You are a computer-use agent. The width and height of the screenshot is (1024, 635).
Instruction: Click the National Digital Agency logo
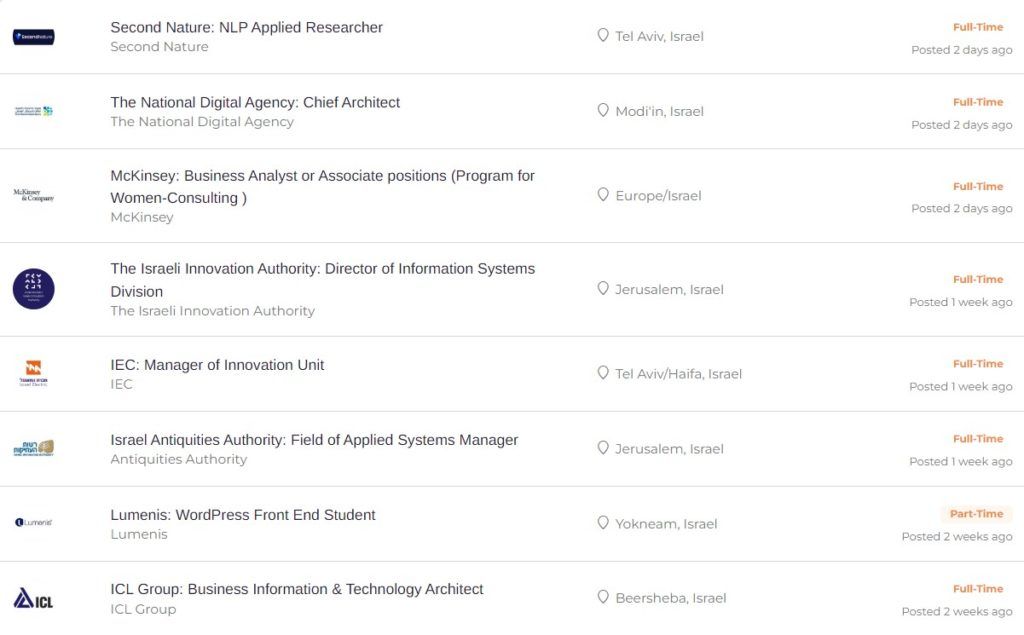pos(33,111)
